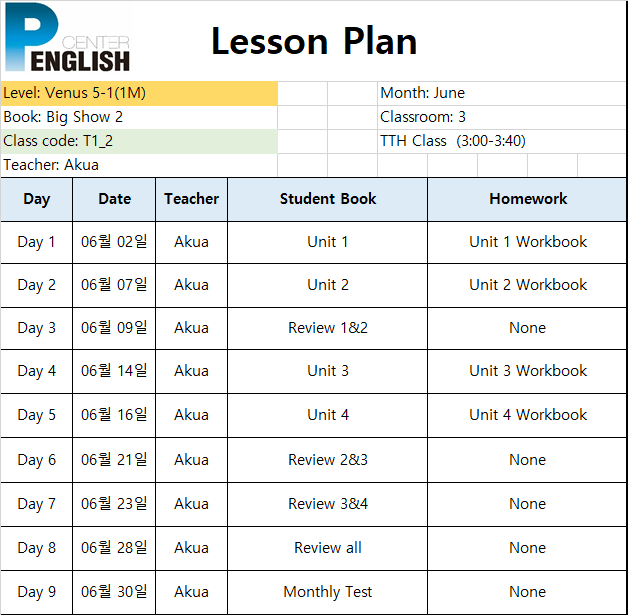The height and width of the screenshot is (615, 628).
Task: Click the Monthly Test cell
Action: click(328, 592)
